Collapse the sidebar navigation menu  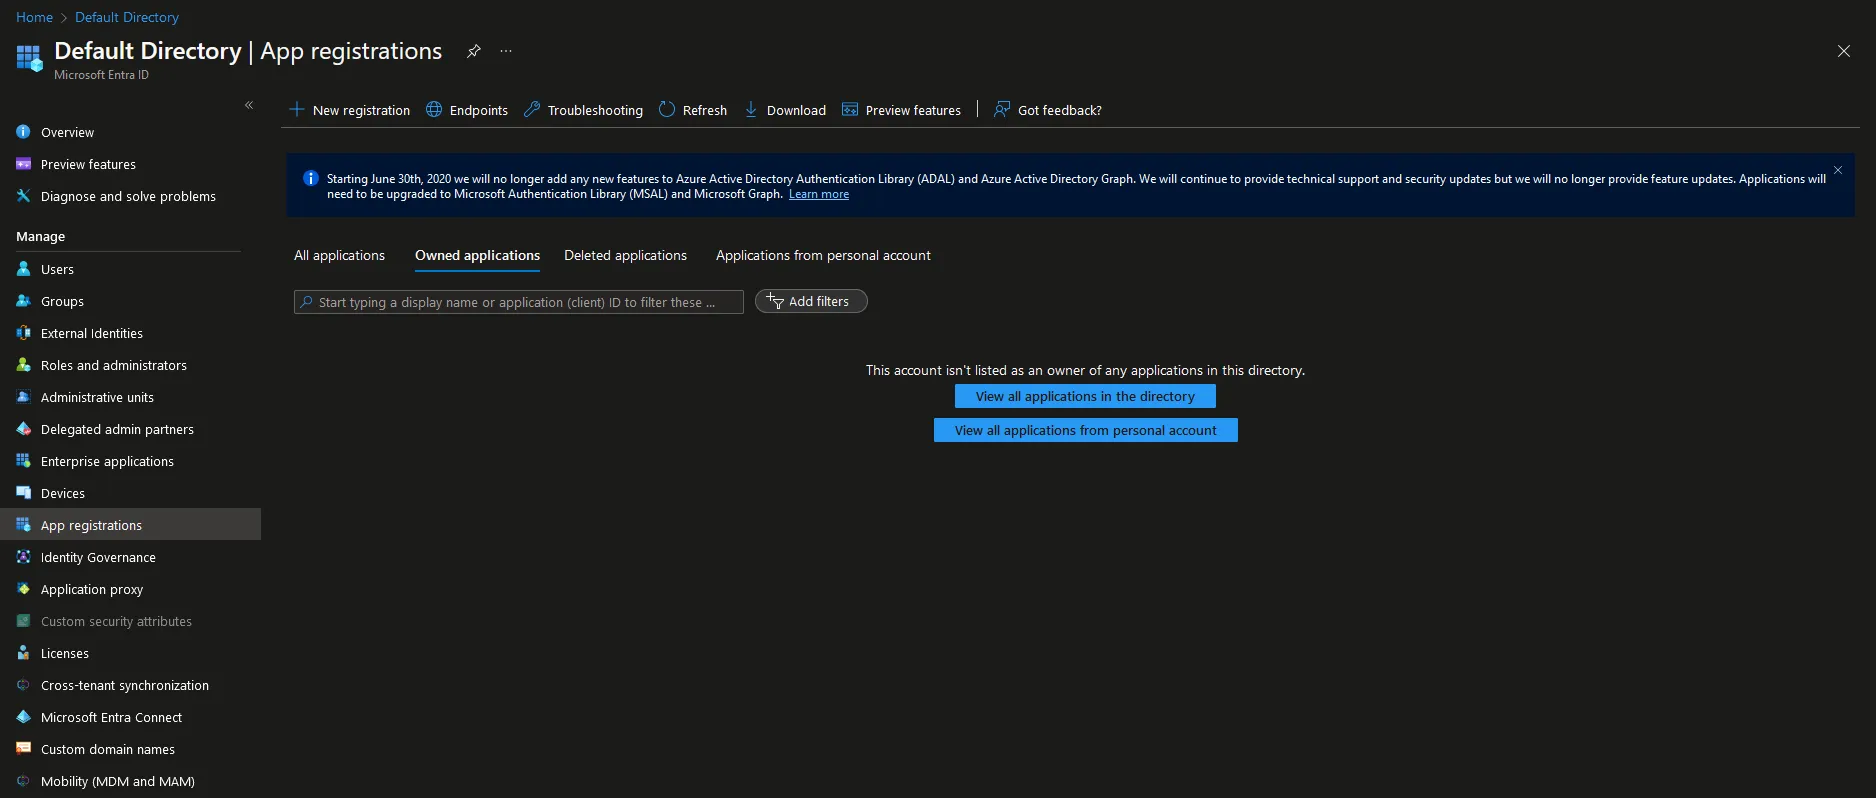249,105
